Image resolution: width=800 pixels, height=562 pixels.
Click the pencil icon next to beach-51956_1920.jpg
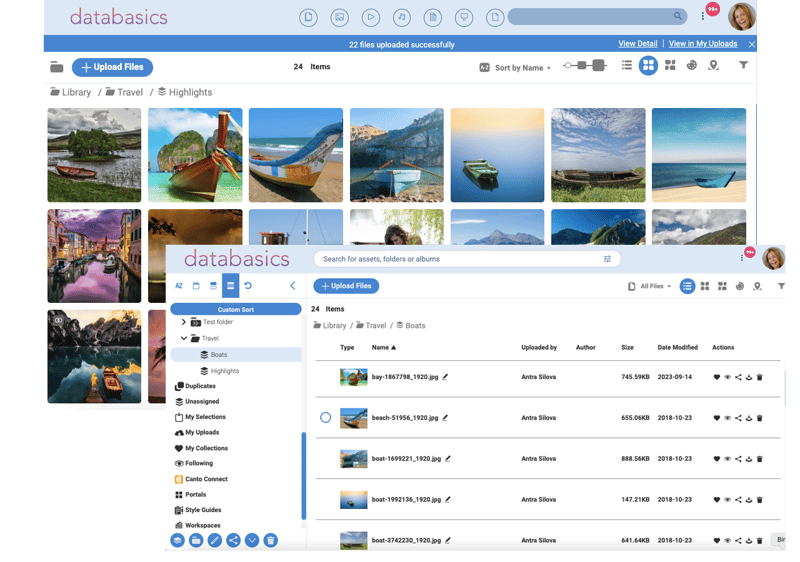(446, 418)
